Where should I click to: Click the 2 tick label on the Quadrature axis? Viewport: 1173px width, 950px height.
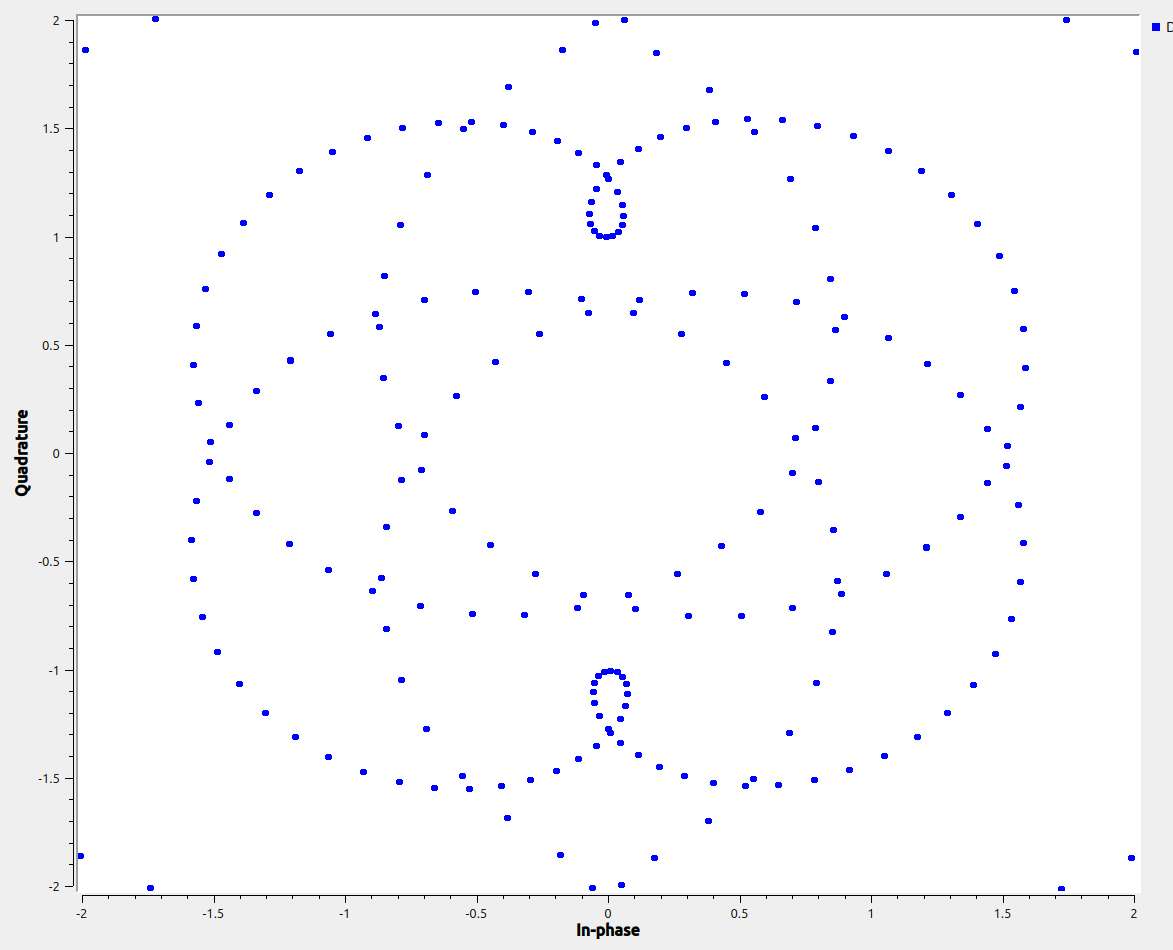tap(56, 21)
